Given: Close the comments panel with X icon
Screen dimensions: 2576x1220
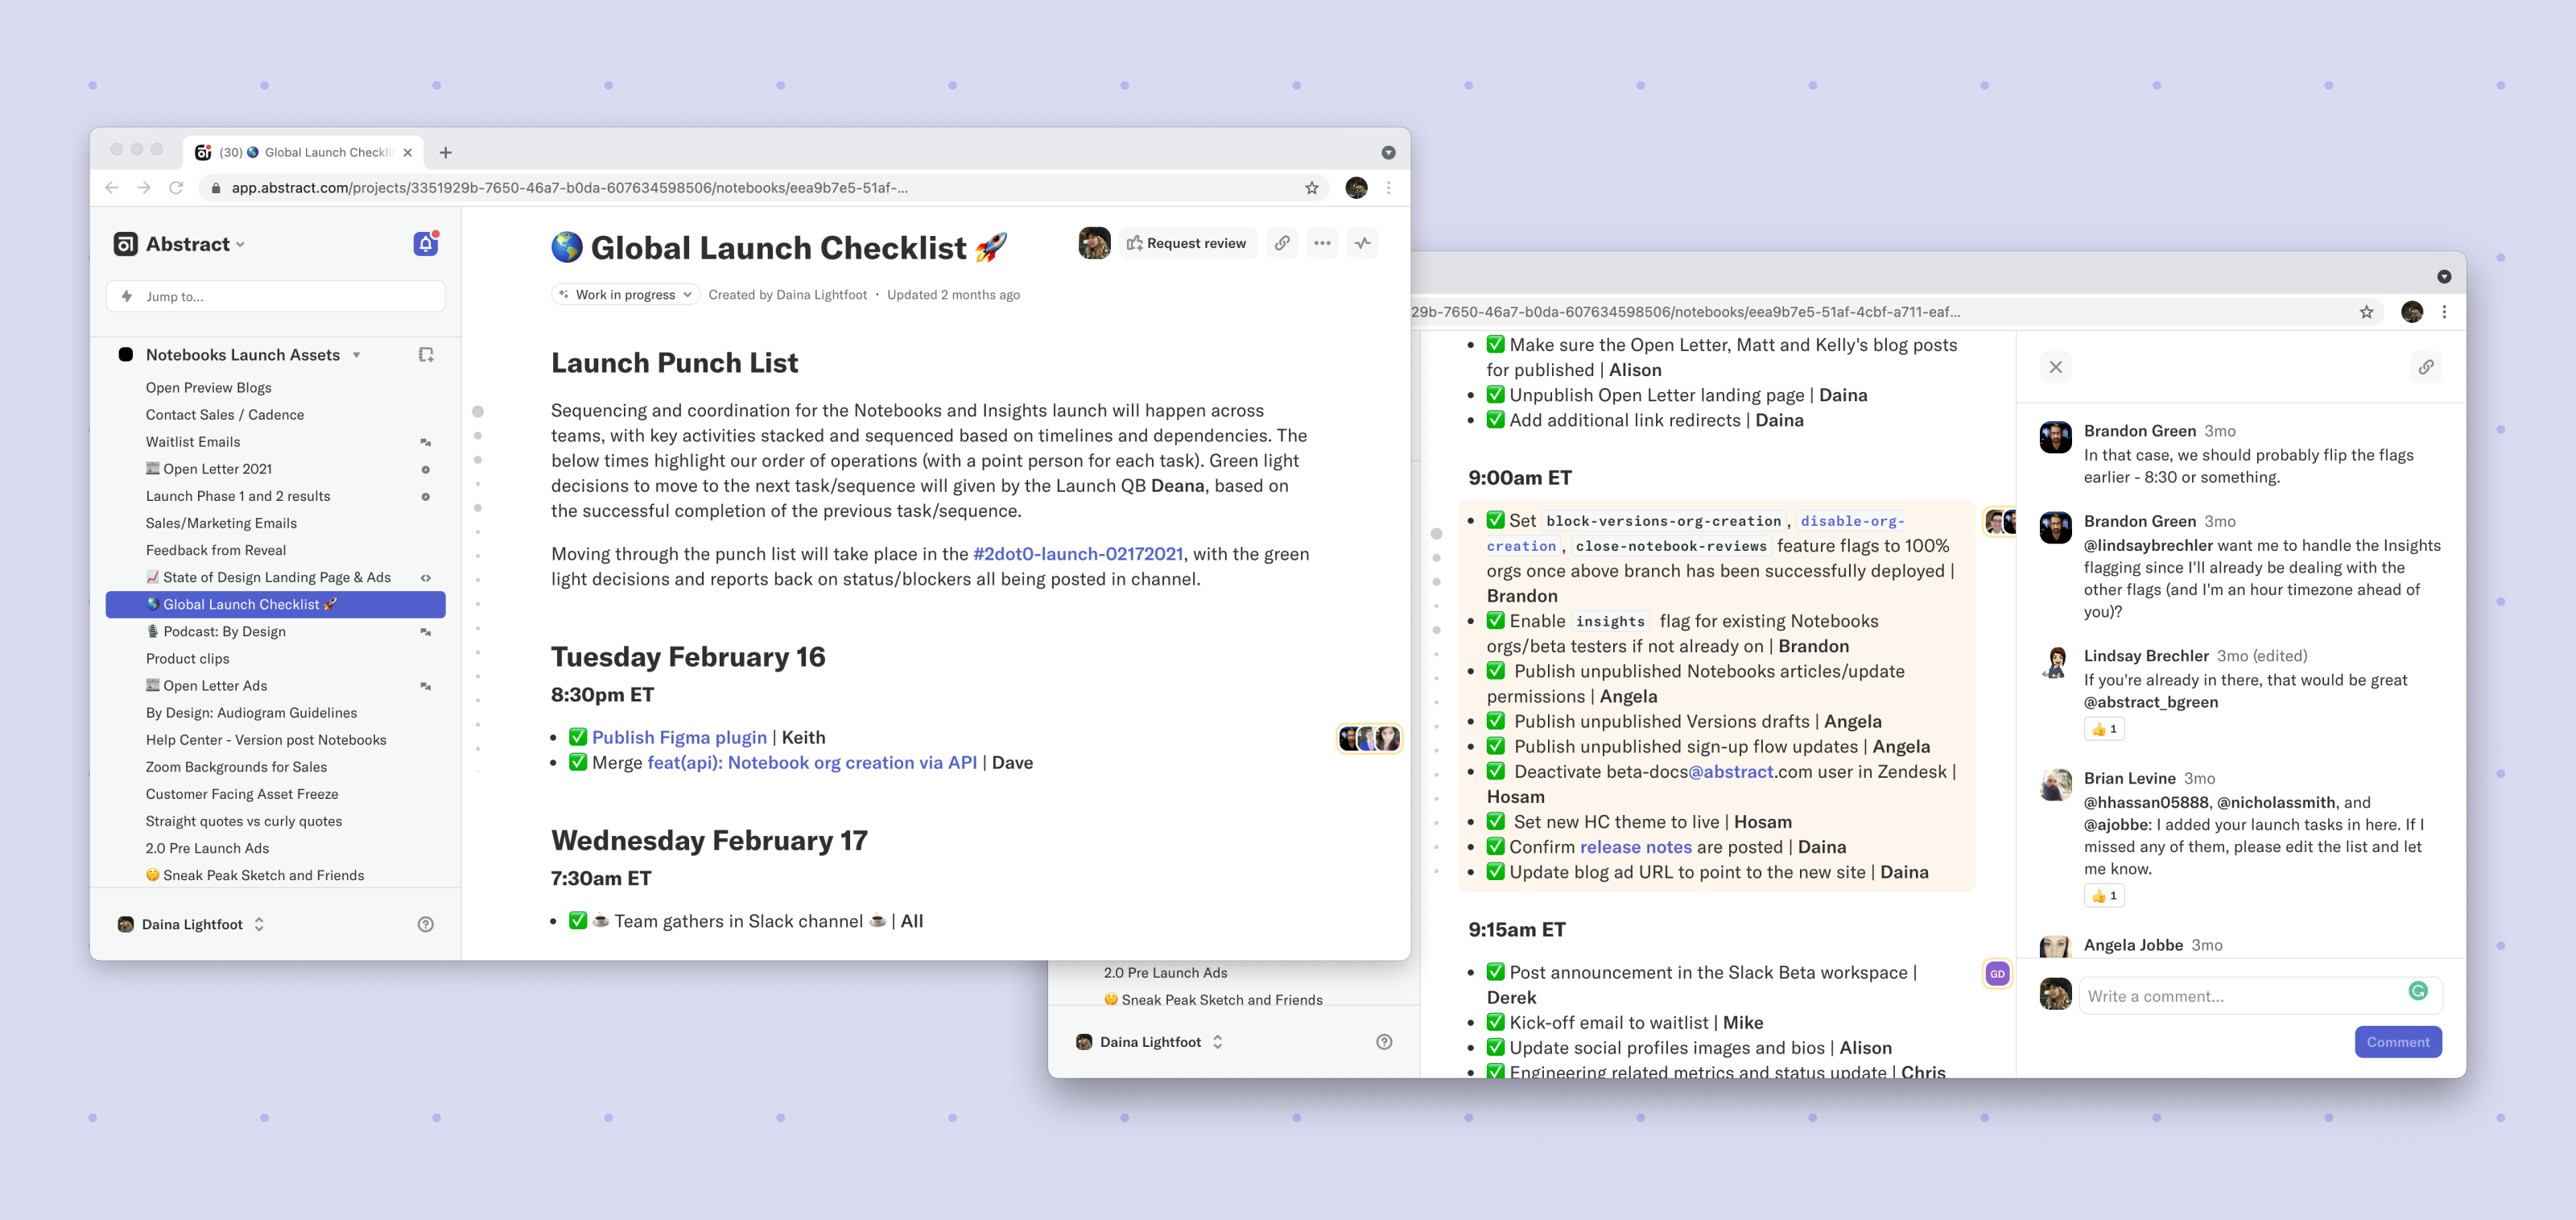Looking at the screenshot, I should tap(2055, 367).
